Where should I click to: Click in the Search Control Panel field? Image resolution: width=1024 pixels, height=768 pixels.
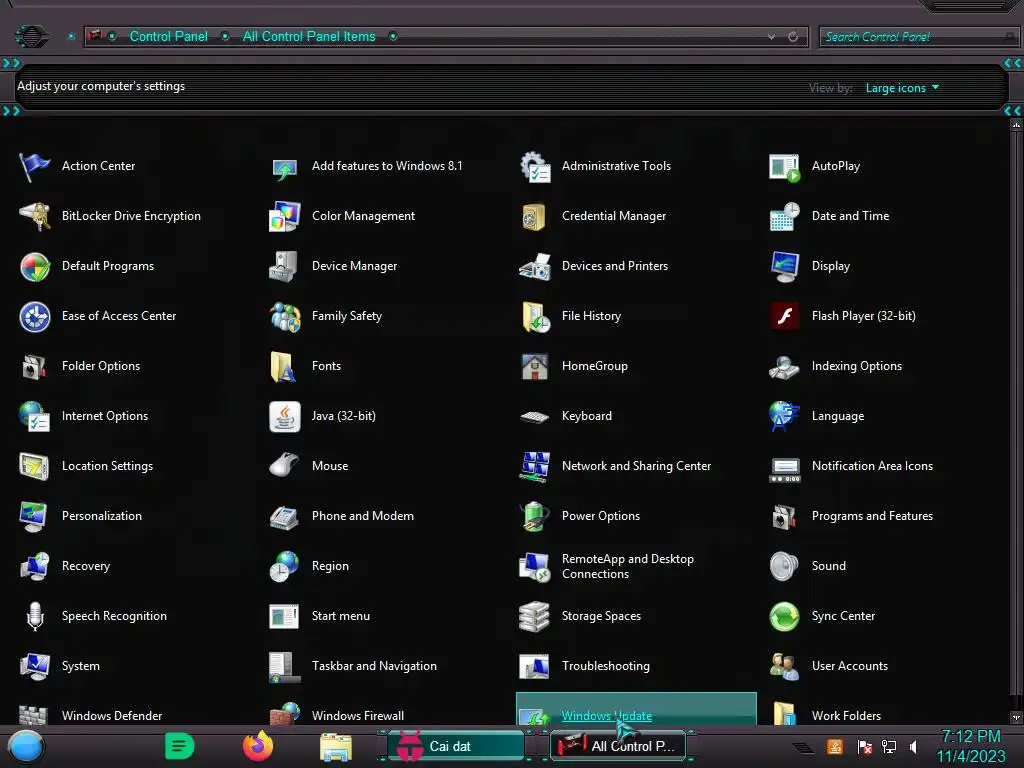pos(918,37)
